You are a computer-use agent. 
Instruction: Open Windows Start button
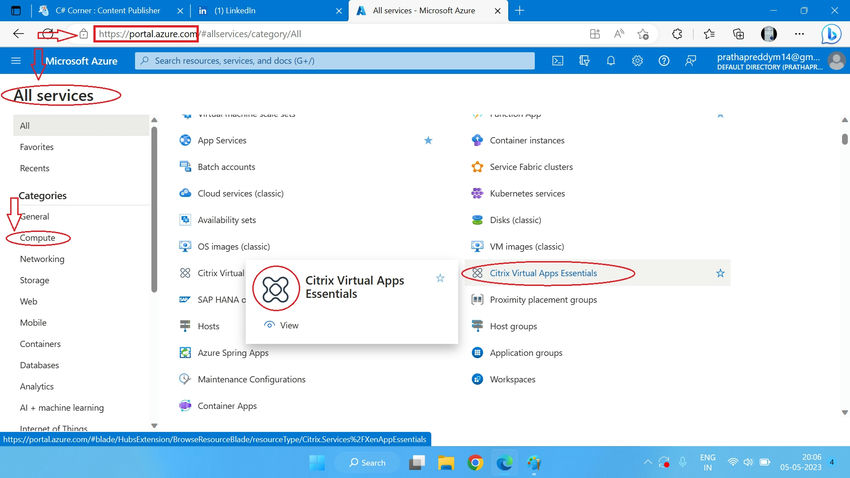[317, 463]
